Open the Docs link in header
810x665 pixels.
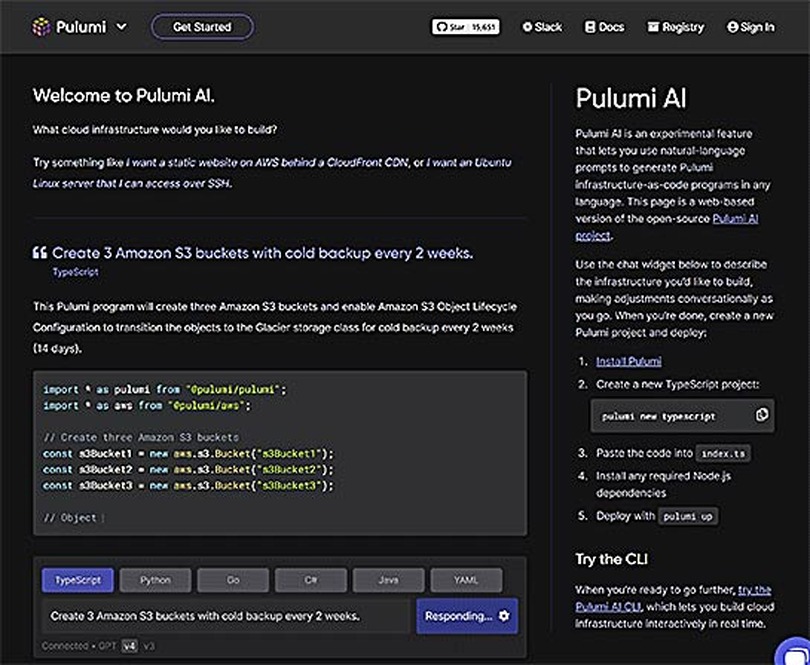pos(604,27)
